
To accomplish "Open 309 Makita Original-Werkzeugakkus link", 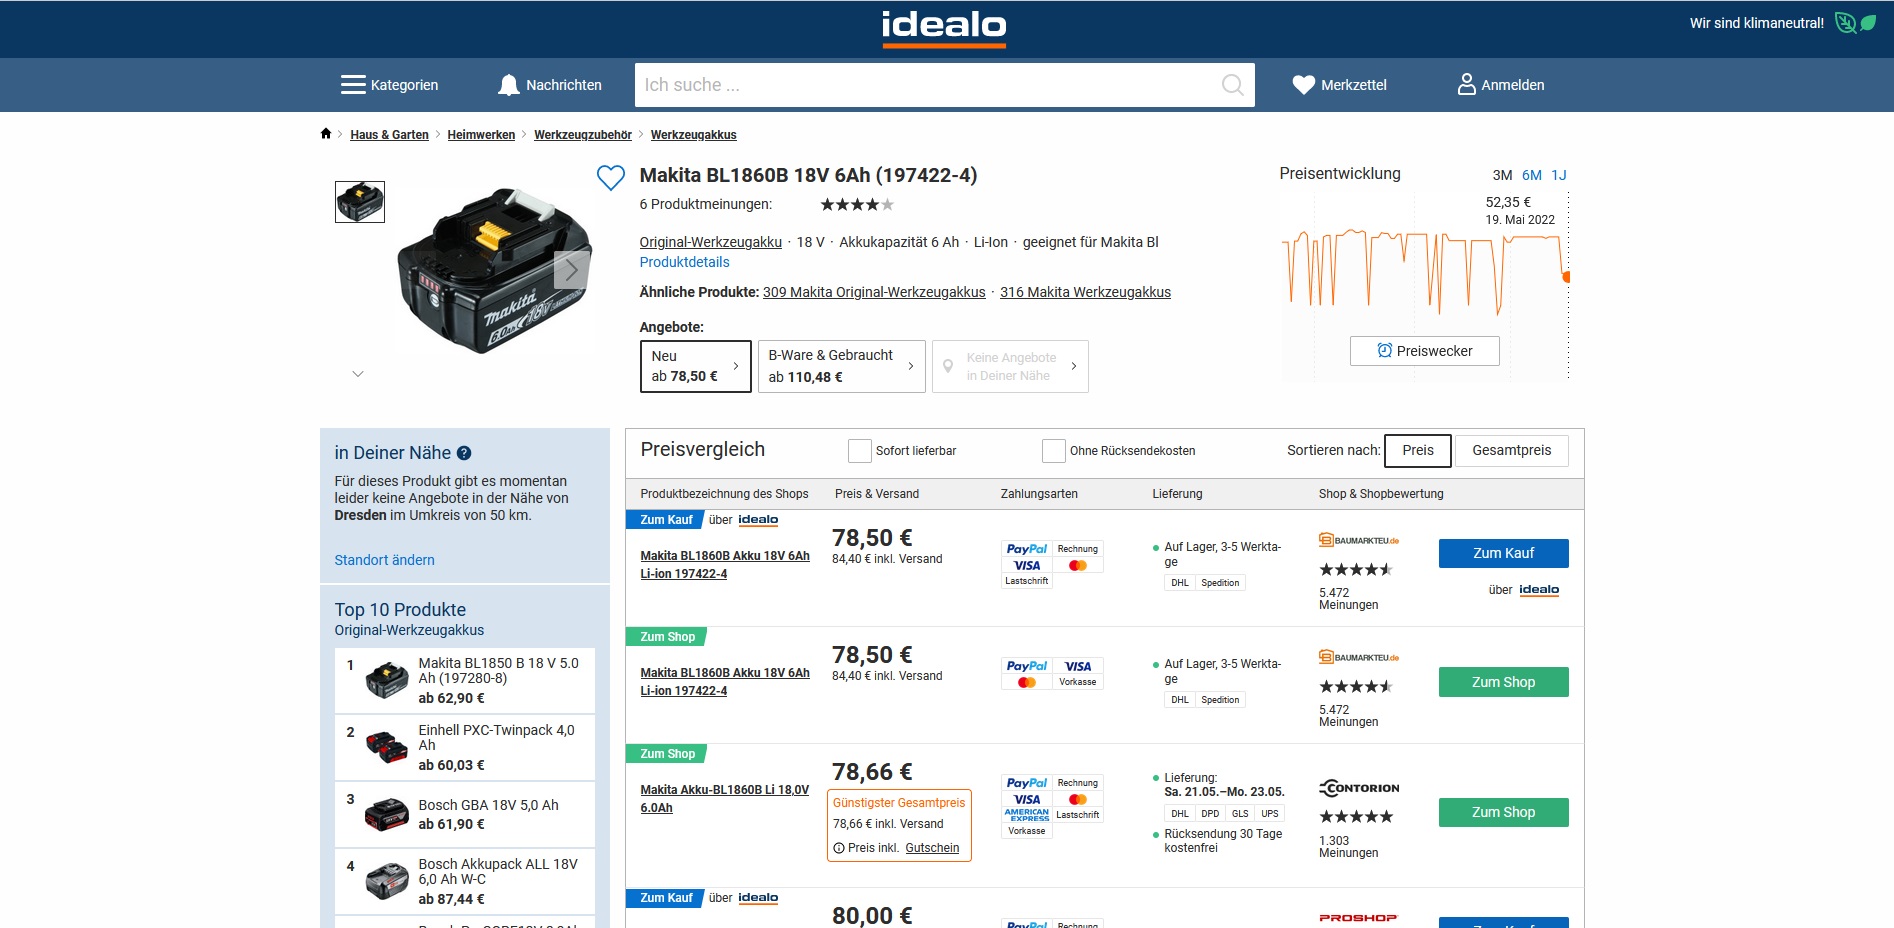I will pyautogui.click(x=873, y=292).
